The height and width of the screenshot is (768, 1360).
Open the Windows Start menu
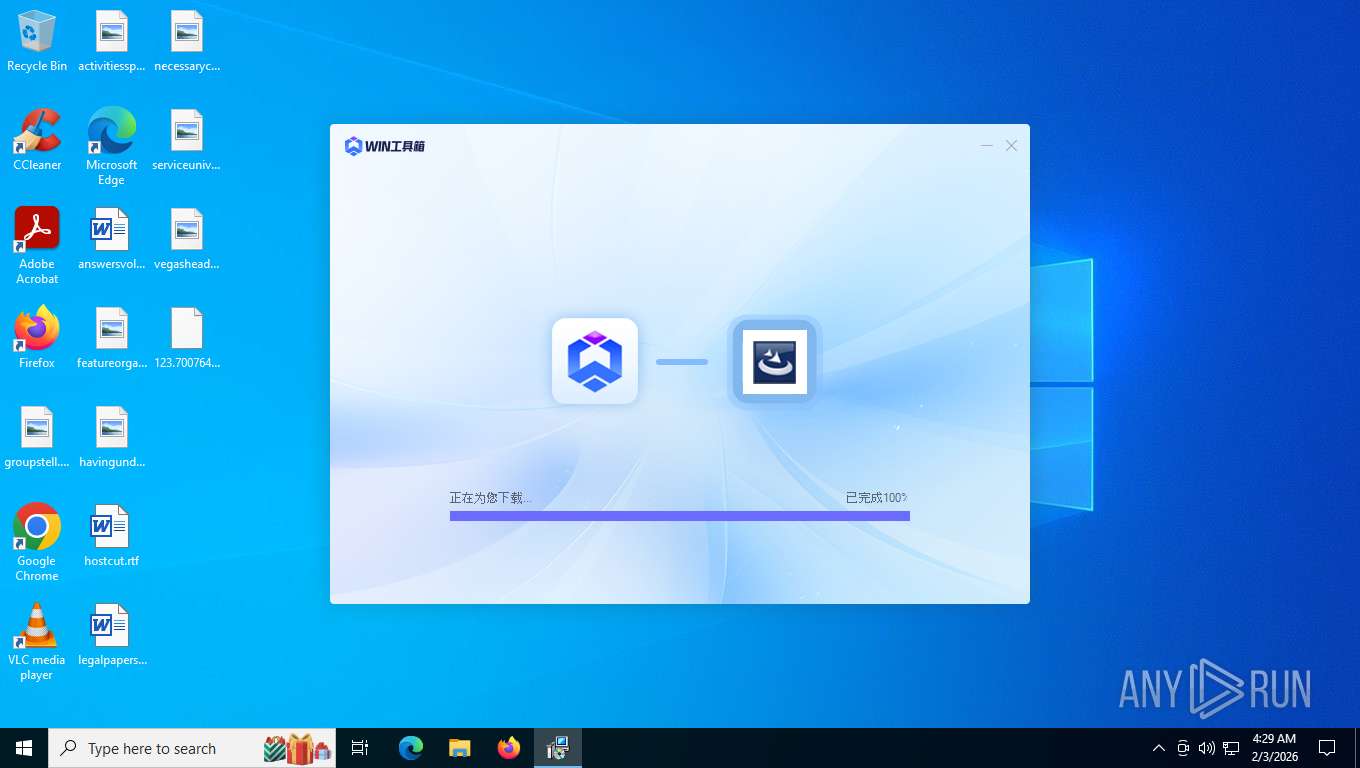click(x=24, y=748)
